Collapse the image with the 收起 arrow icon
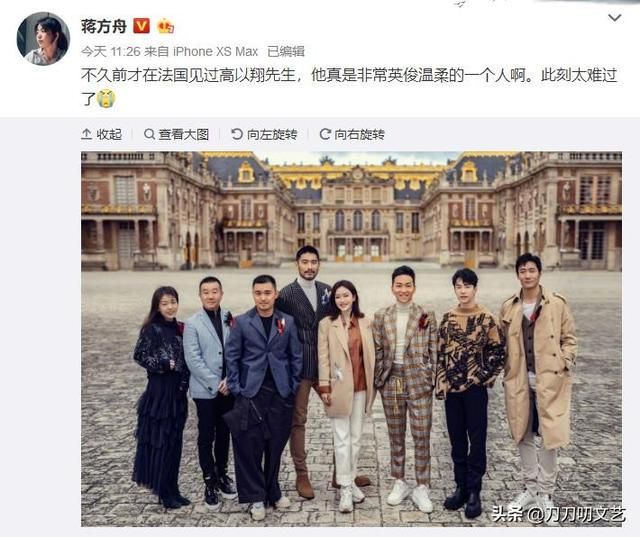 click(87, 134)
